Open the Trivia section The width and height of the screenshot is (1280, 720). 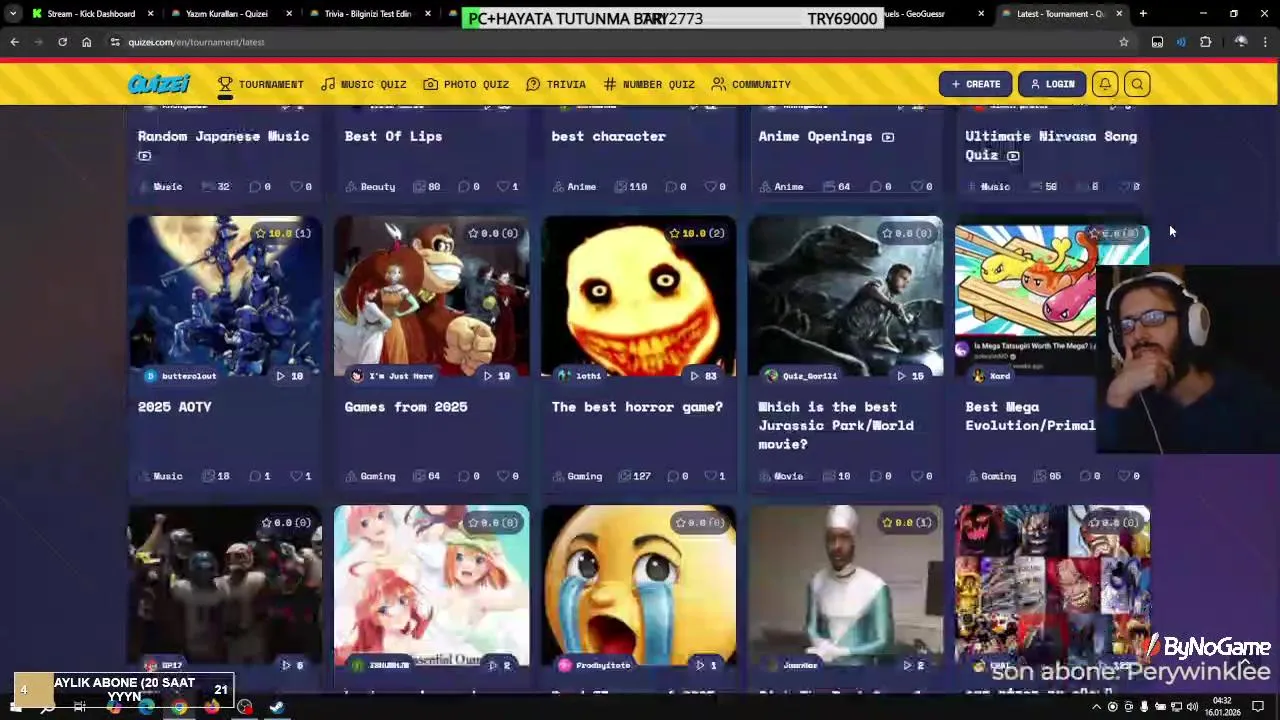pos(556,84)
